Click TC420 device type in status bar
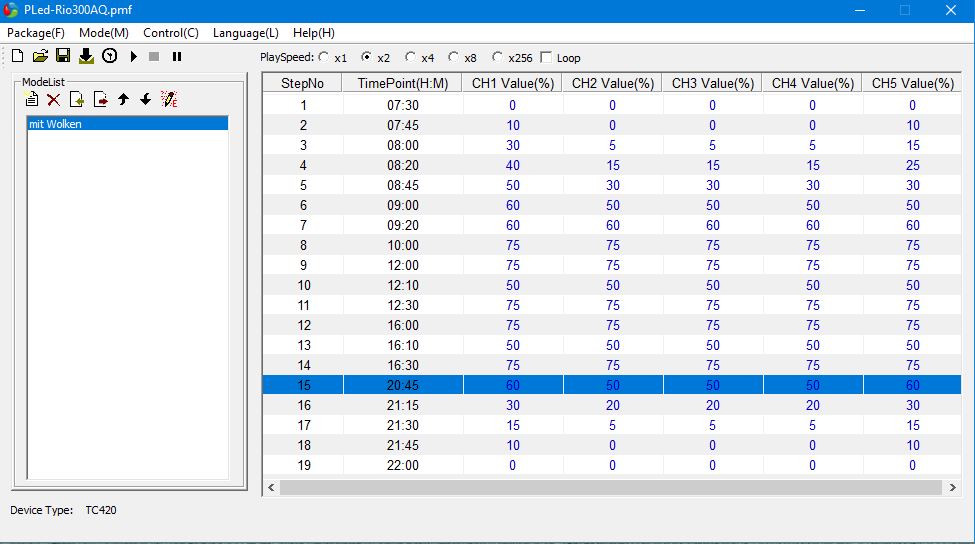Image resolution: width=975 pixels, height=544 pixels. 101,510
